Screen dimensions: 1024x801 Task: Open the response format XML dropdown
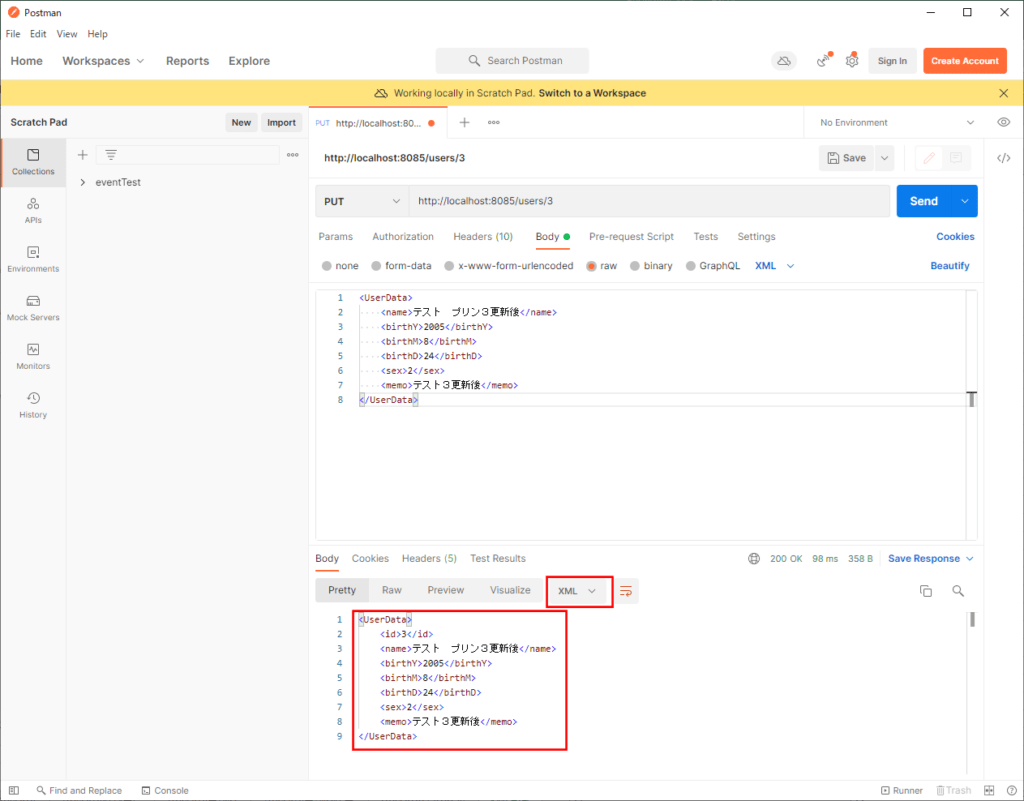pyautogui.click(x=579, y=591)
